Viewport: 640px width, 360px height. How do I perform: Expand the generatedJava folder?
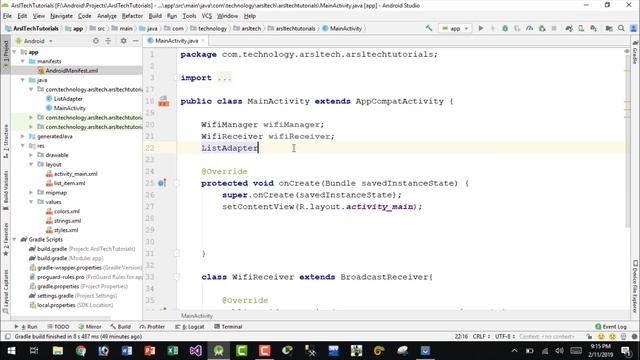[23, 136]
